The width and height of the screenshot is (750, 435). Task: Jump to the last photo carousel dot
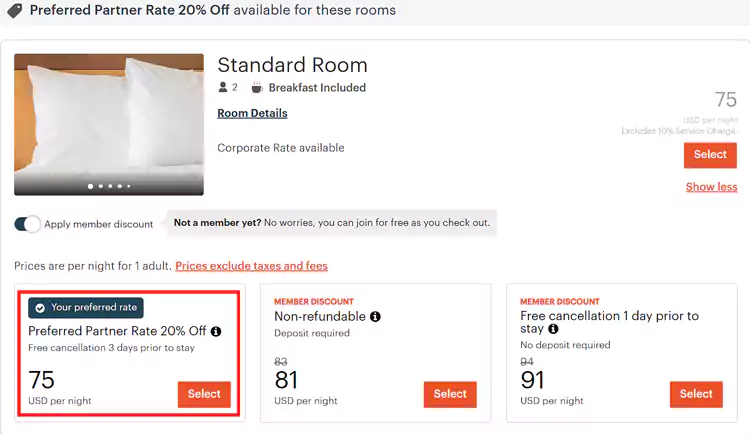[128, 186]
